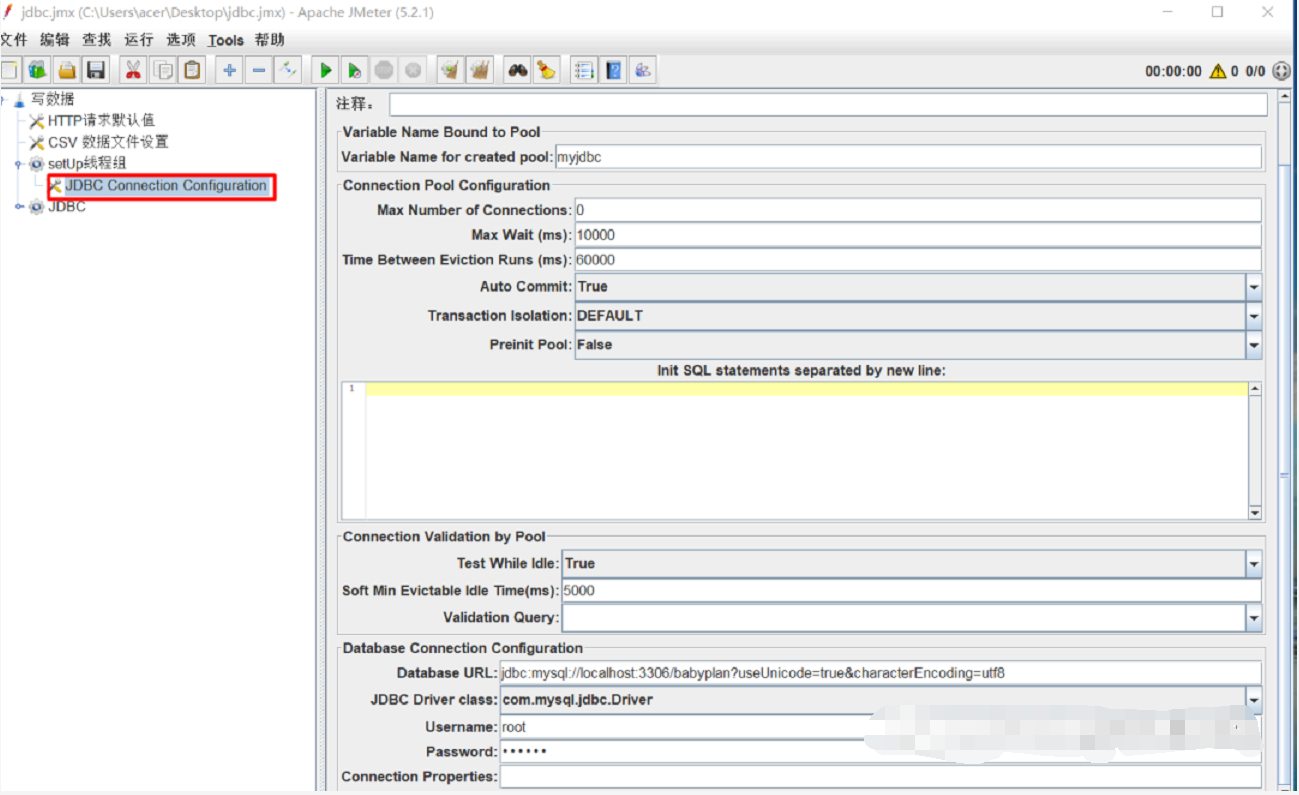
Task: Click the grey Shutdown icon
Action: [x=413, y=70]
